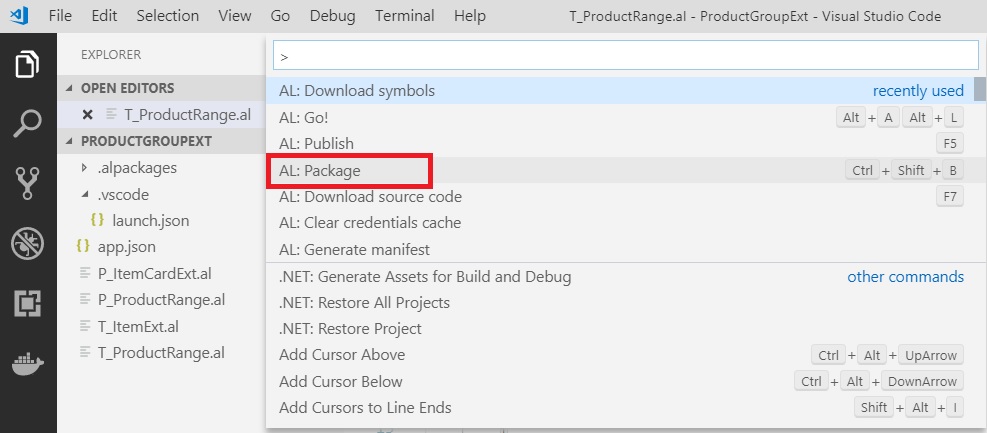This screenshot has height=433, width=987.
Task: Close T_ProductRange.al in Open Editors
Action: [x=87, y=115]
